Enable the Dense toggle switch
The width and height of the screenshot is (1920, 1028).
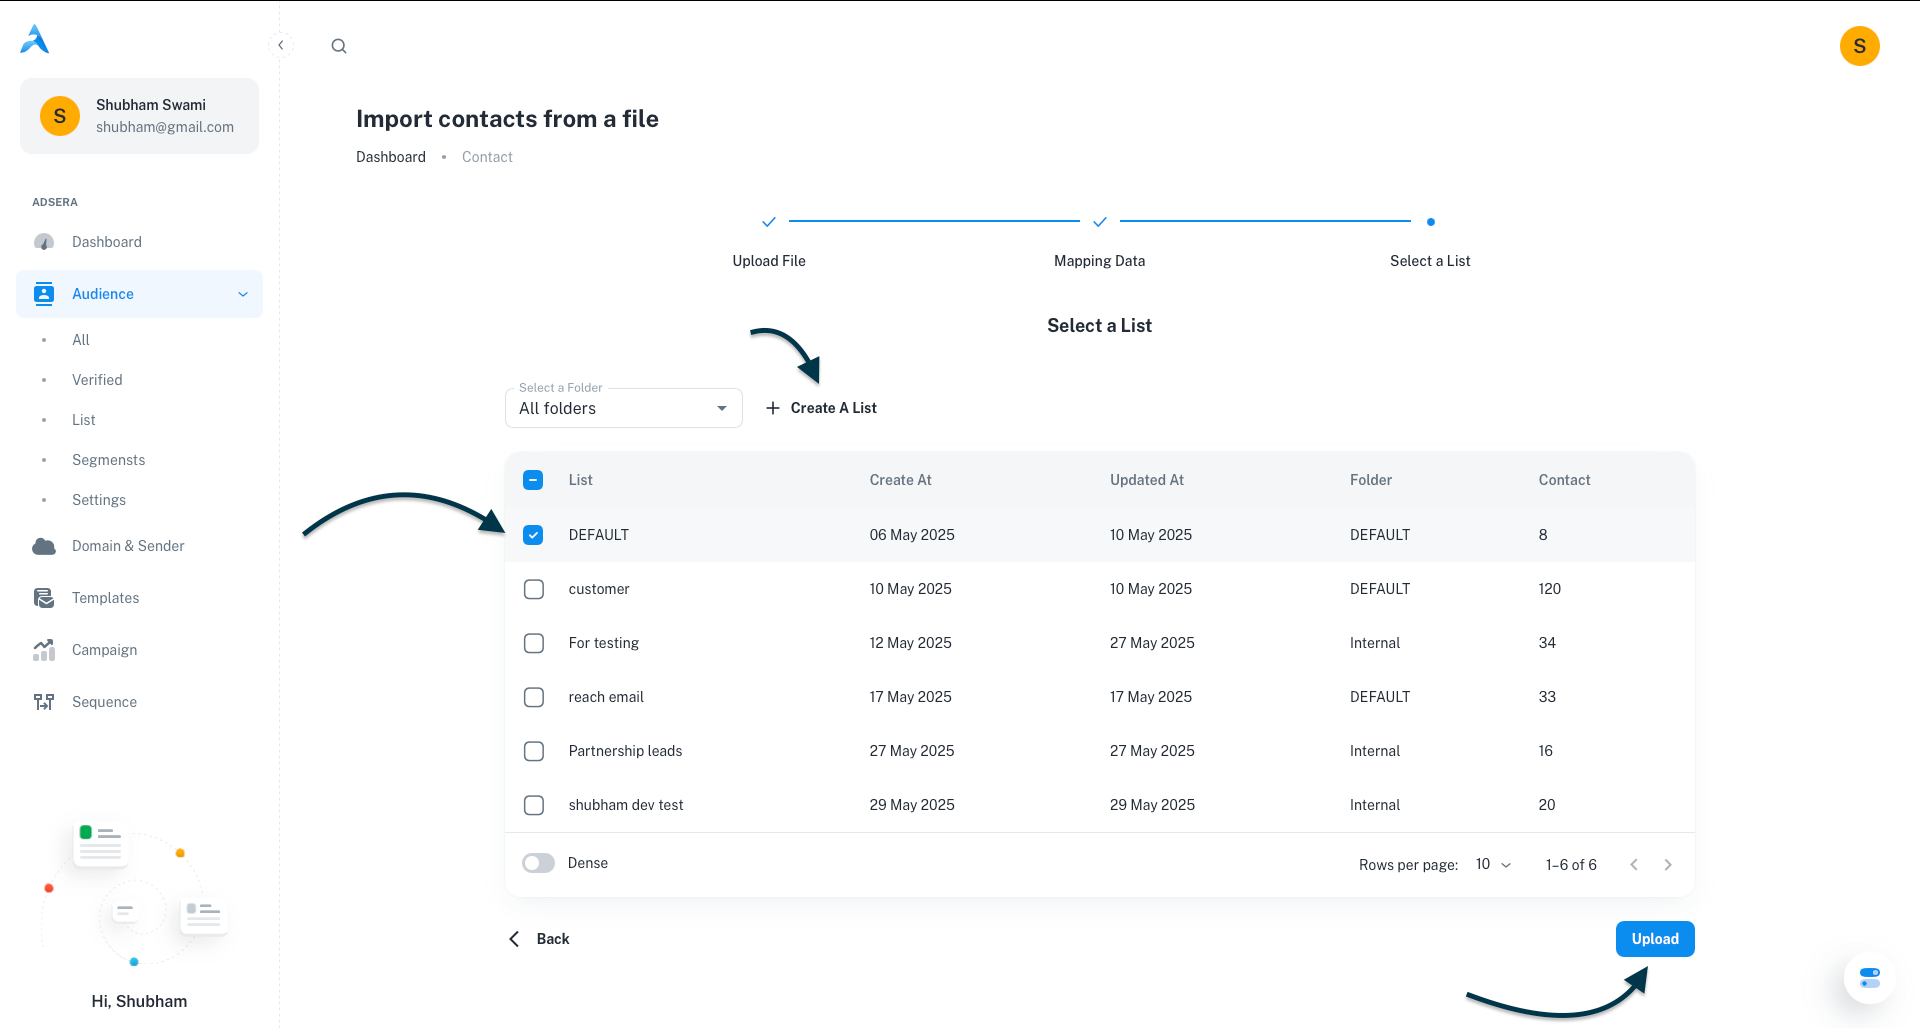pos(538,863)
